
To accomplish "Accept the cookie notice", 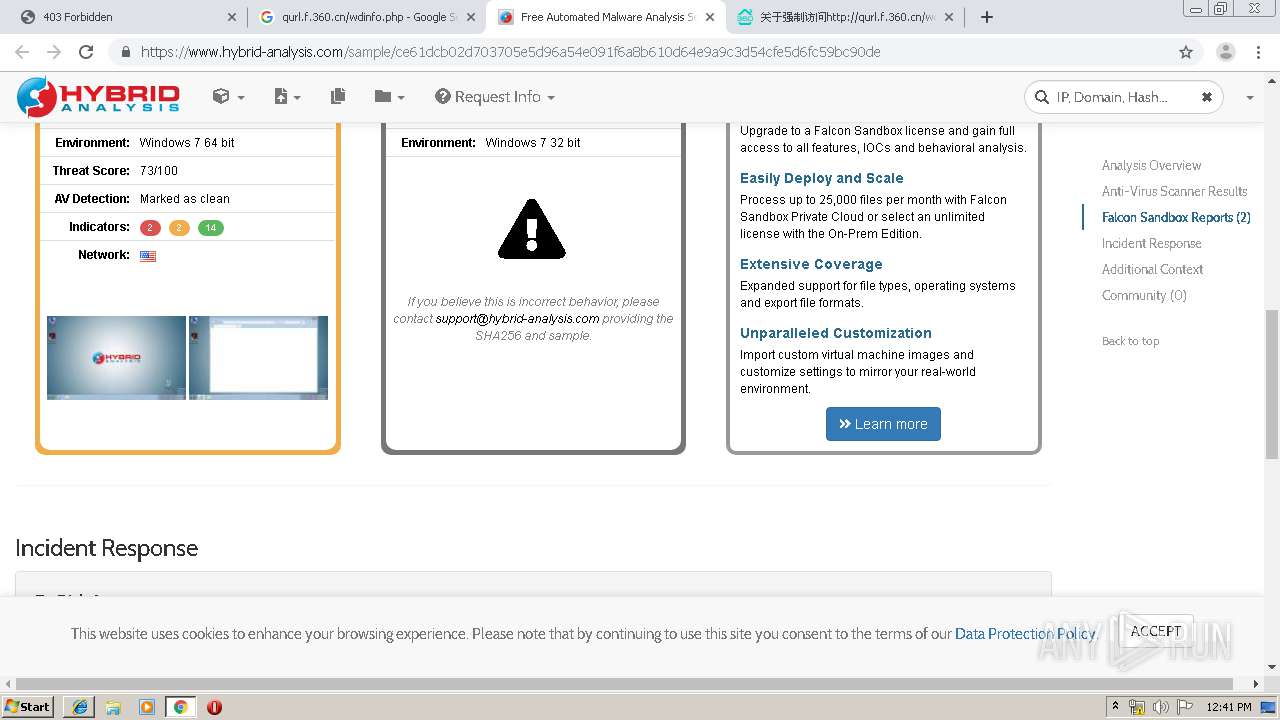I will 1156,631.
